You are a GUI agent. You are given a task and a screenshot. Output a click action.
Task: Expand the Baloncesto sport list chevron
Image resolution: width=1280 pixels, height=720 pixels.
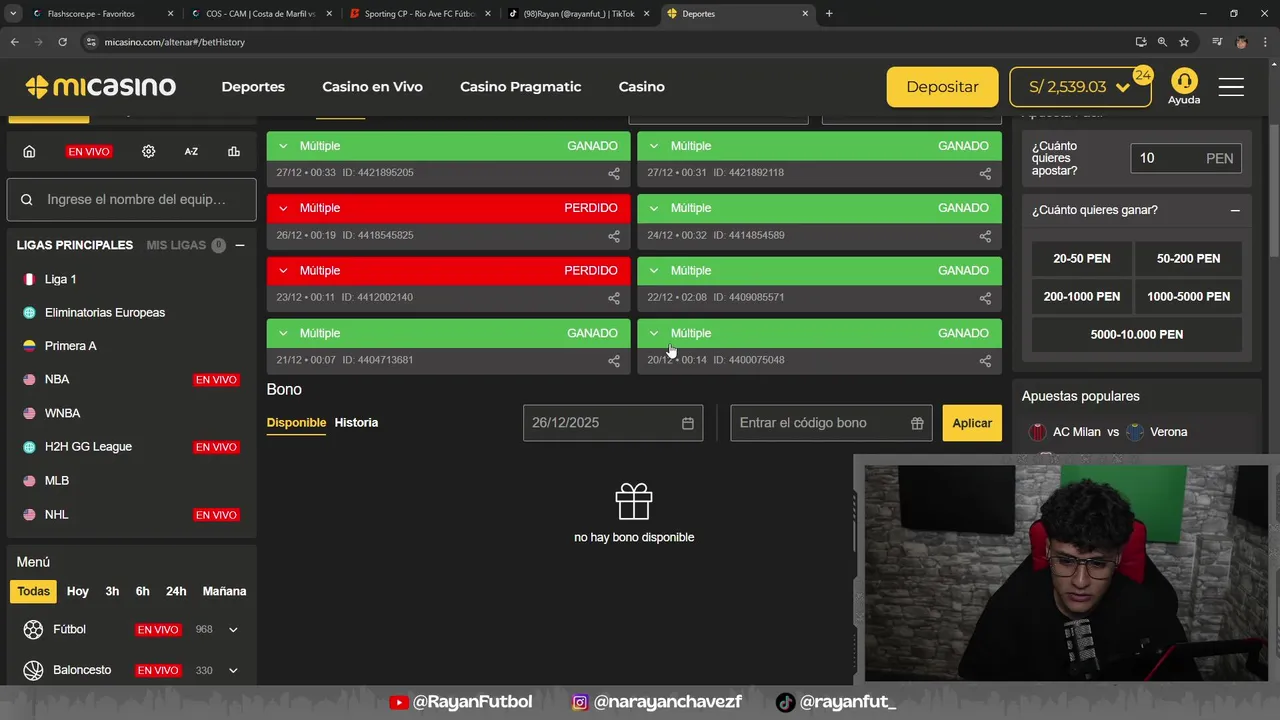tap(233, 670)
